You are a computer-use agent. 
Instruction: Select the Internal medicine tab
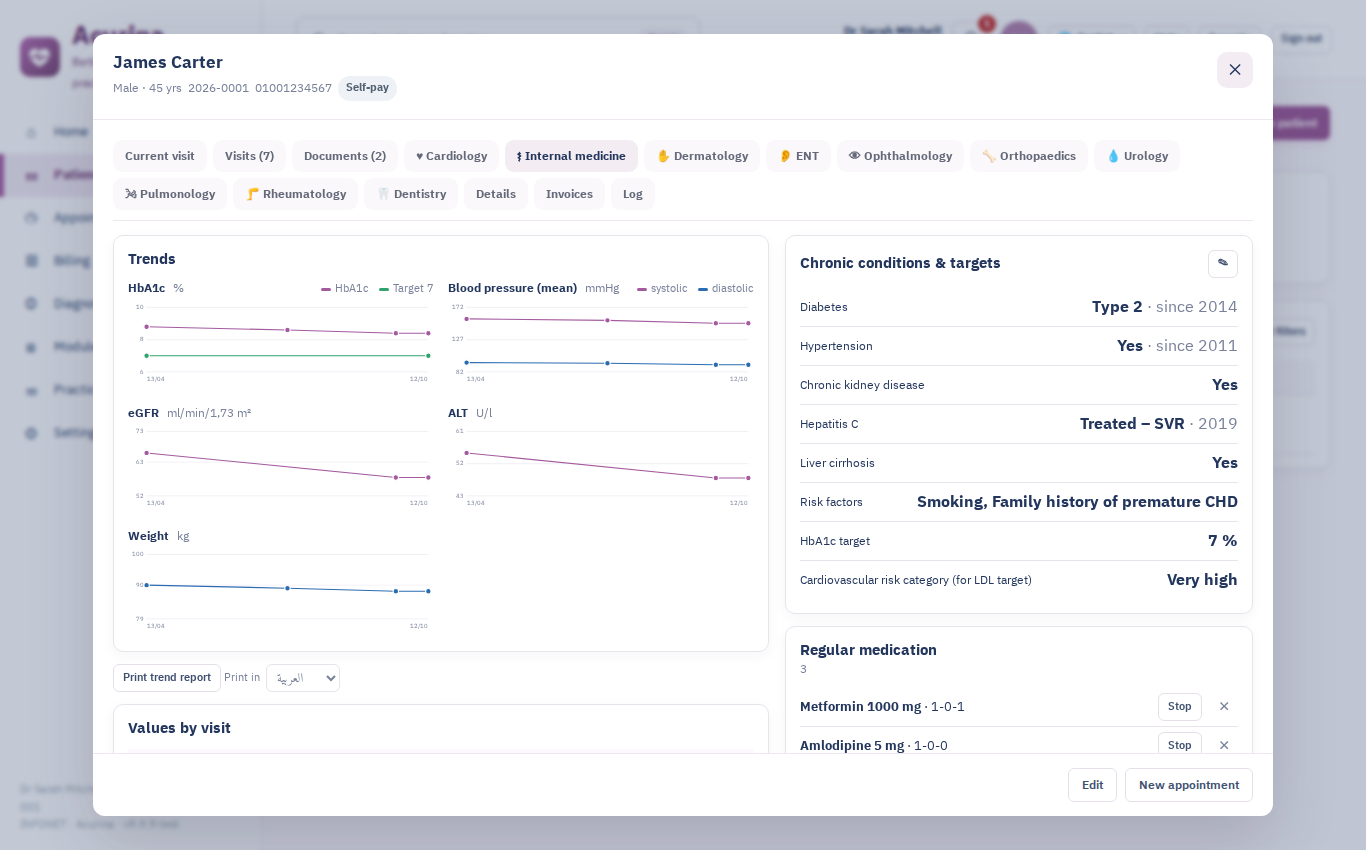571,156
